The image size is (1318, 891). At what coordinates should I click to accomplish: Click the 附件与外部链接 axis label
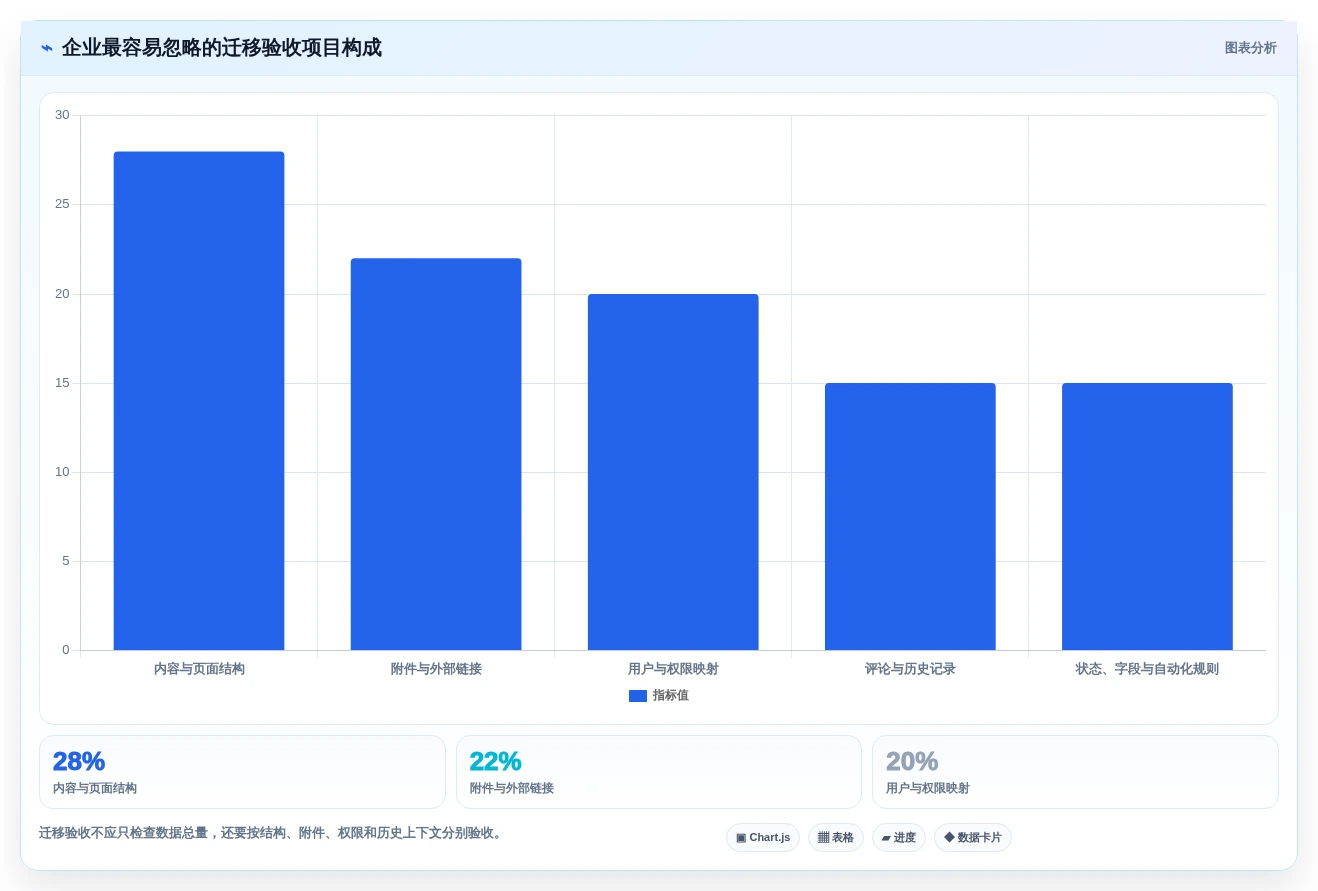[x=436, y=669]
